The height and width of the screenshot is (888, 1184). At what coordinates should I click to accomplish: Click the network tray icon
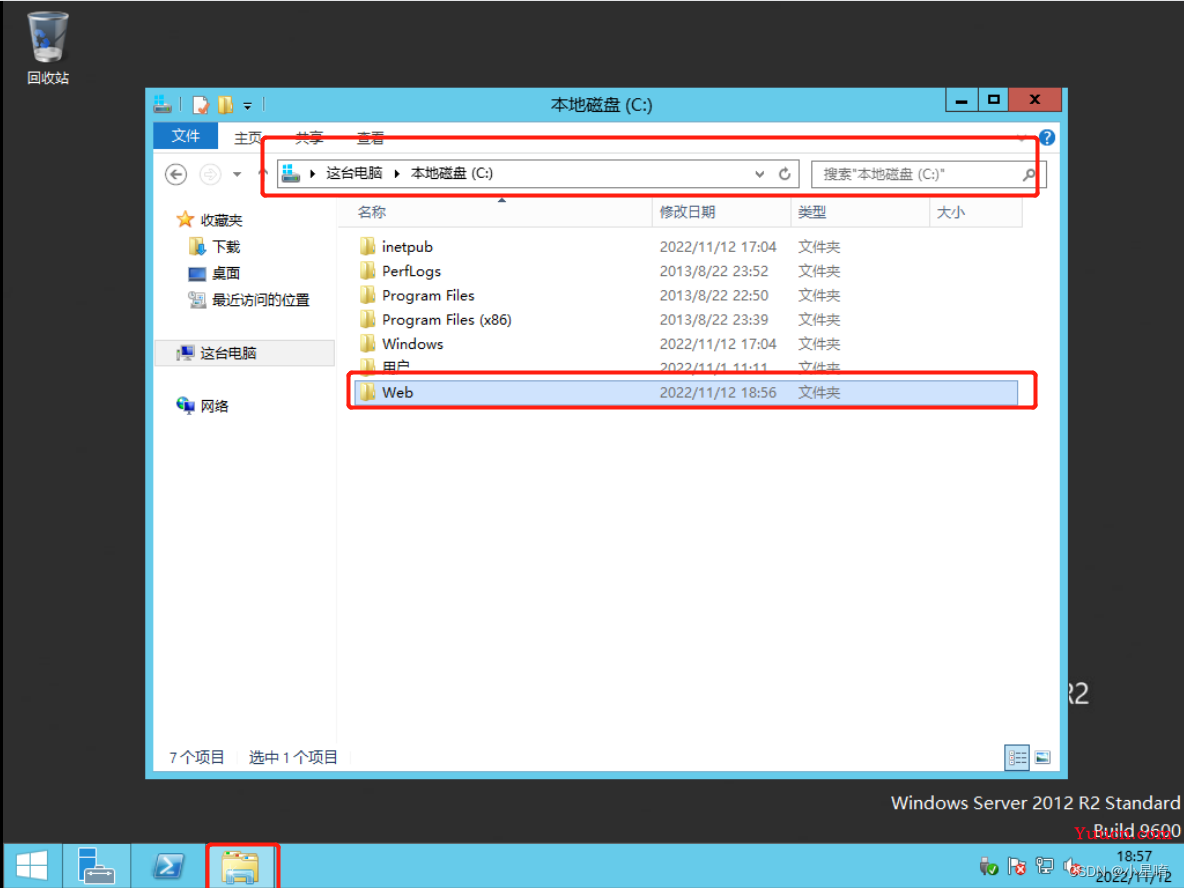pyautogui.click(x=1044, y=865)
